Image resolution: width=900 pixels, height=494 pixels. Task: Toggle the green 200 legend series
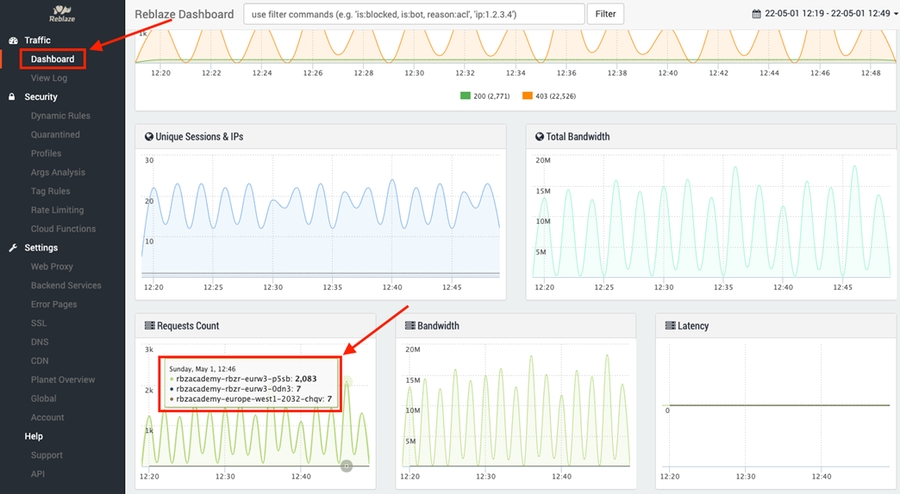466,95
